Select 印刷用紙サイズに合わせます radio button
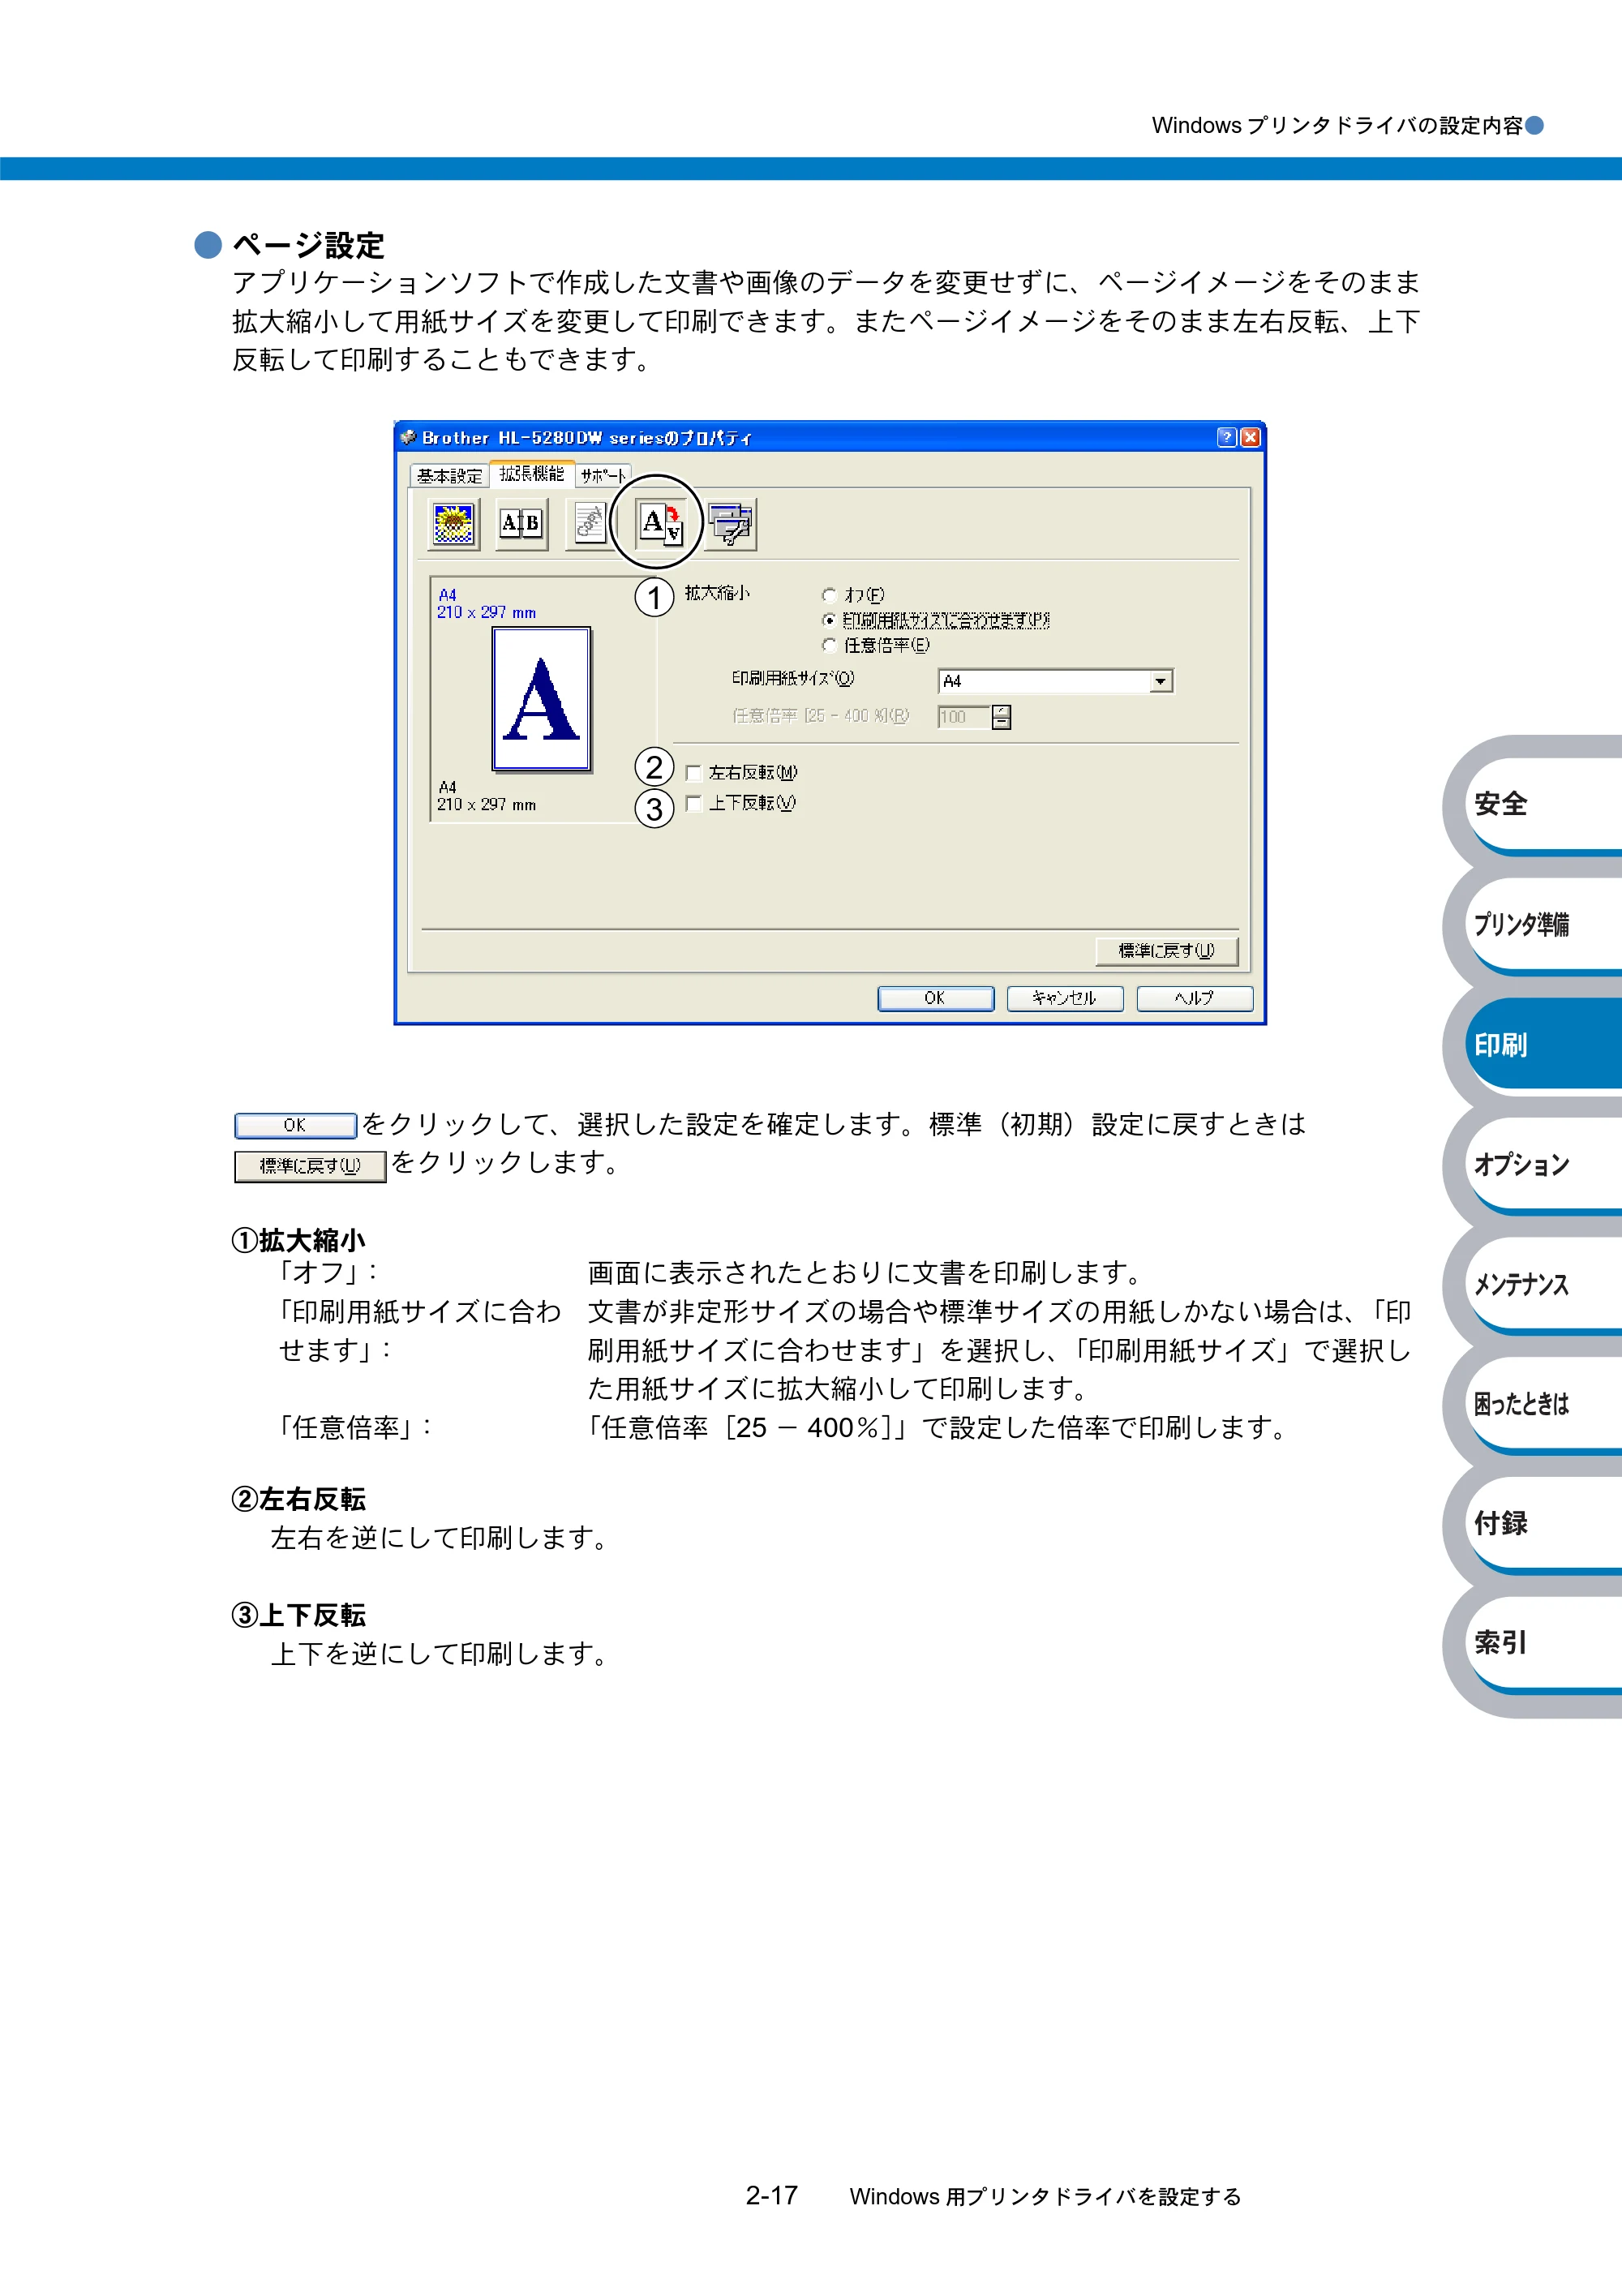 point(829,620)
